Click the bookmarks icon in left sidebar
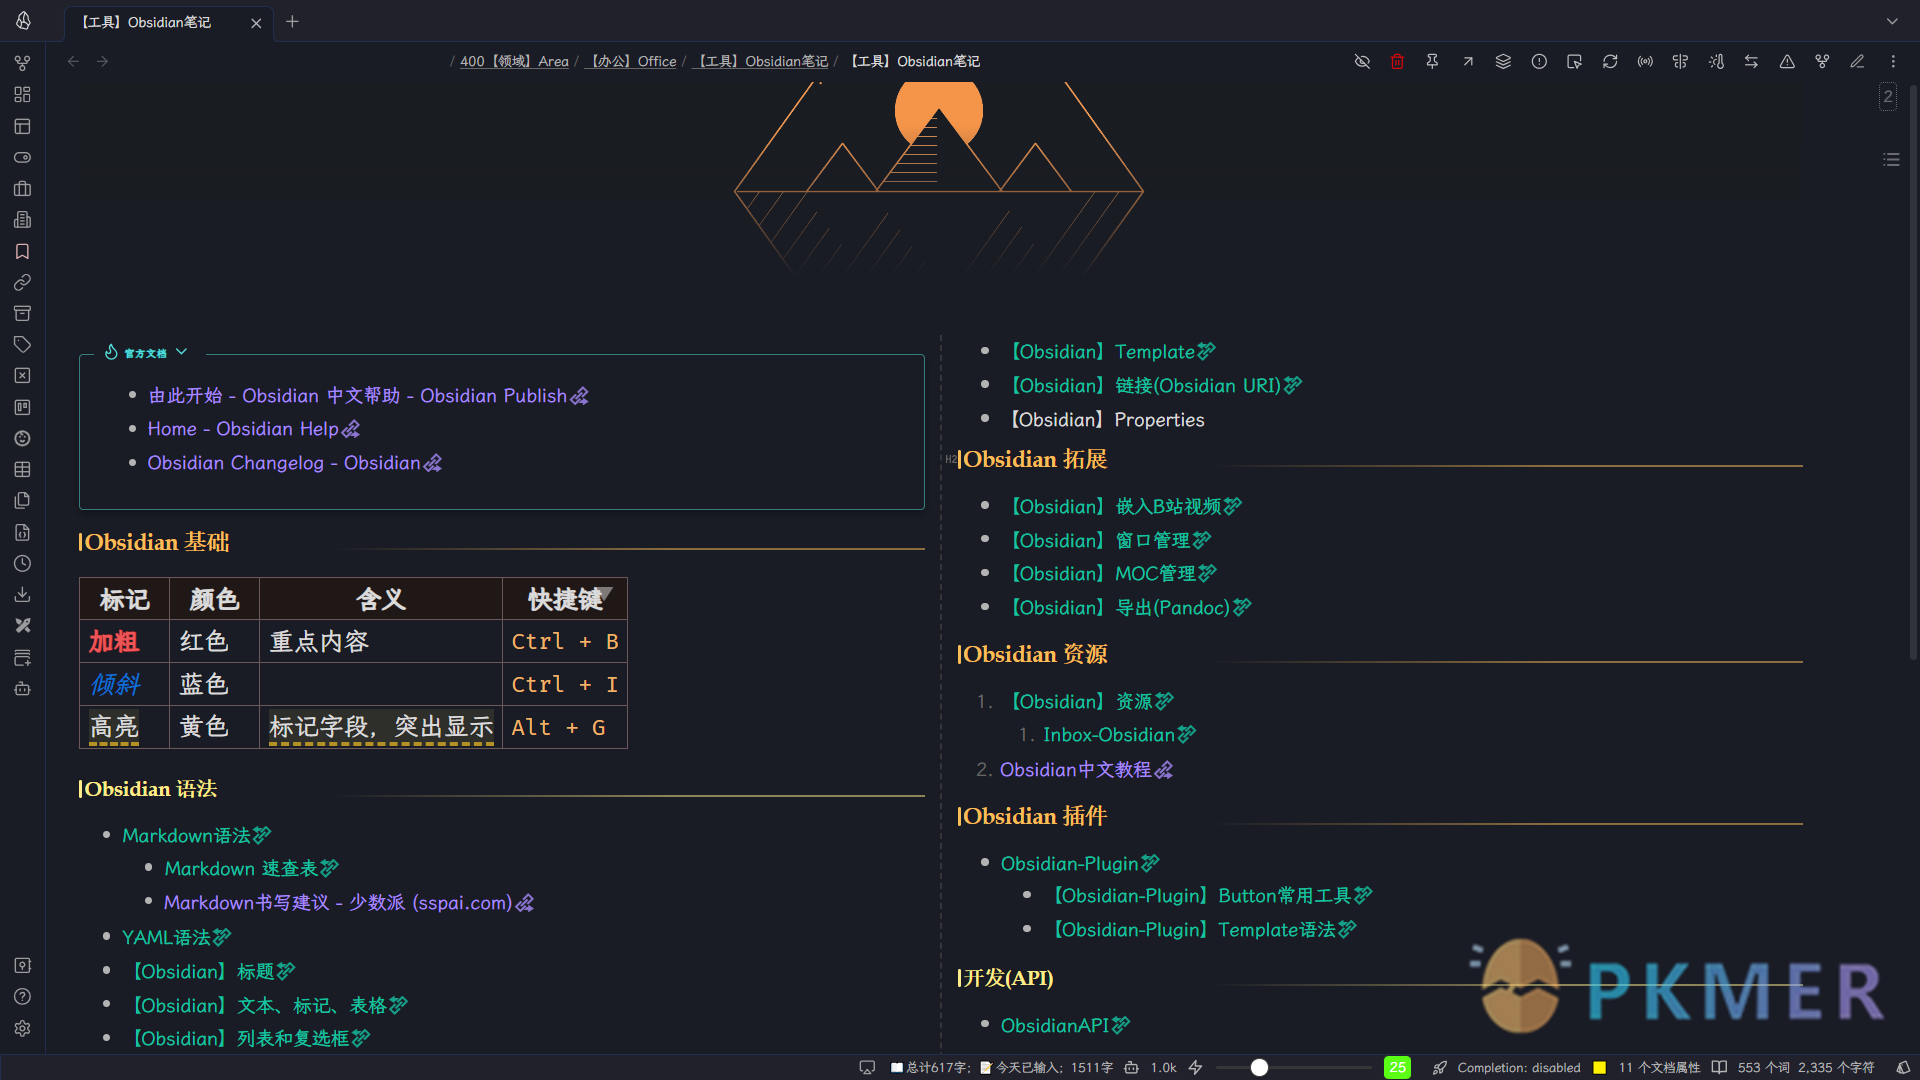This screenshot has width=1920, height=1080. [x=22, y=251]
